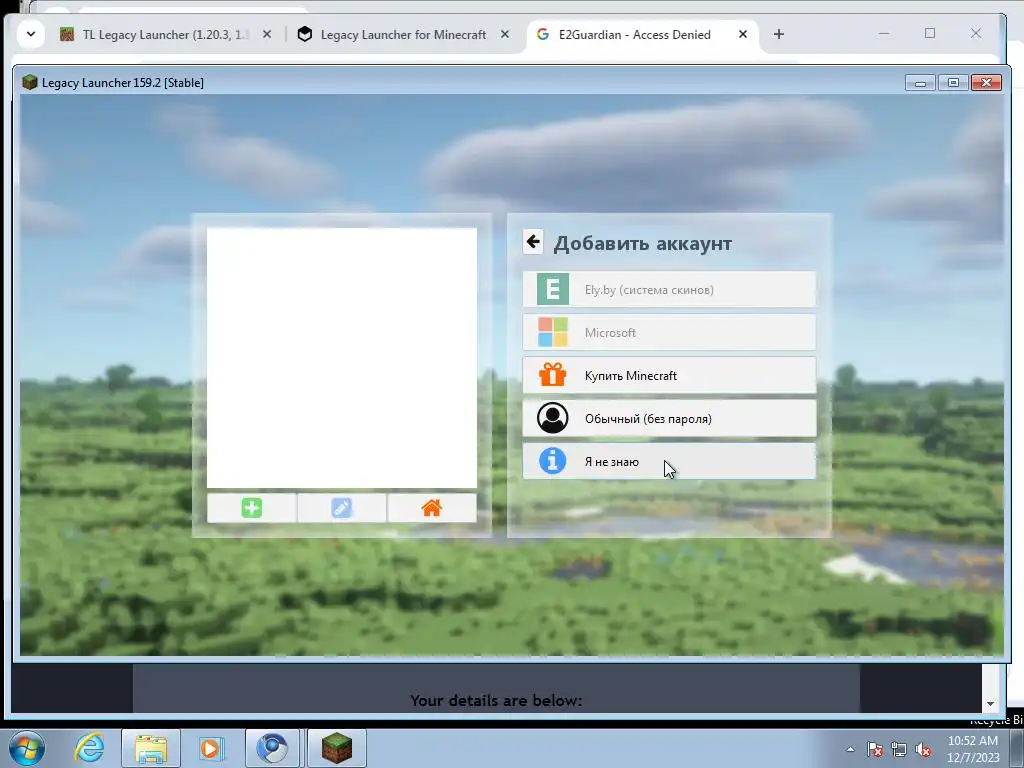The image size is (1024, 768).
Task: Click the black user silhouette icon
Action: click(552, 418)
